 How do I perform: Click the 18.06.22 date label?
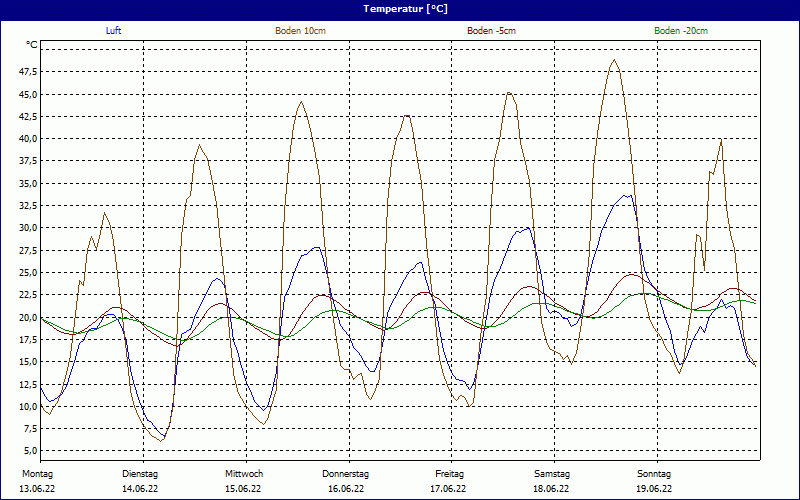pyautogui.click(x=551, y=489)
